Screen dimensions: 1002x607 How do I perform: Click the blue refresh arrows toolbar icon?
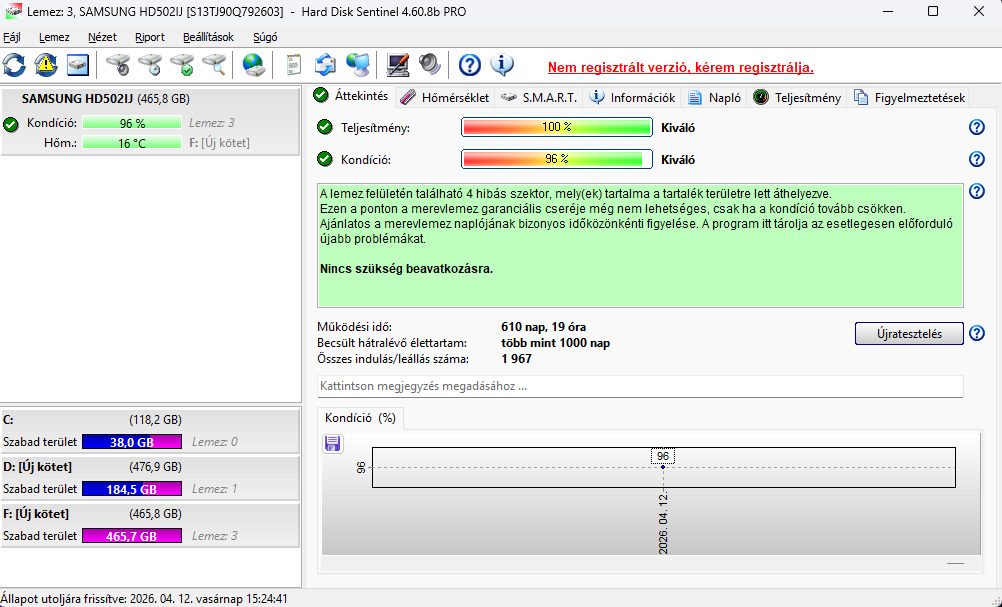click(14, 65)
